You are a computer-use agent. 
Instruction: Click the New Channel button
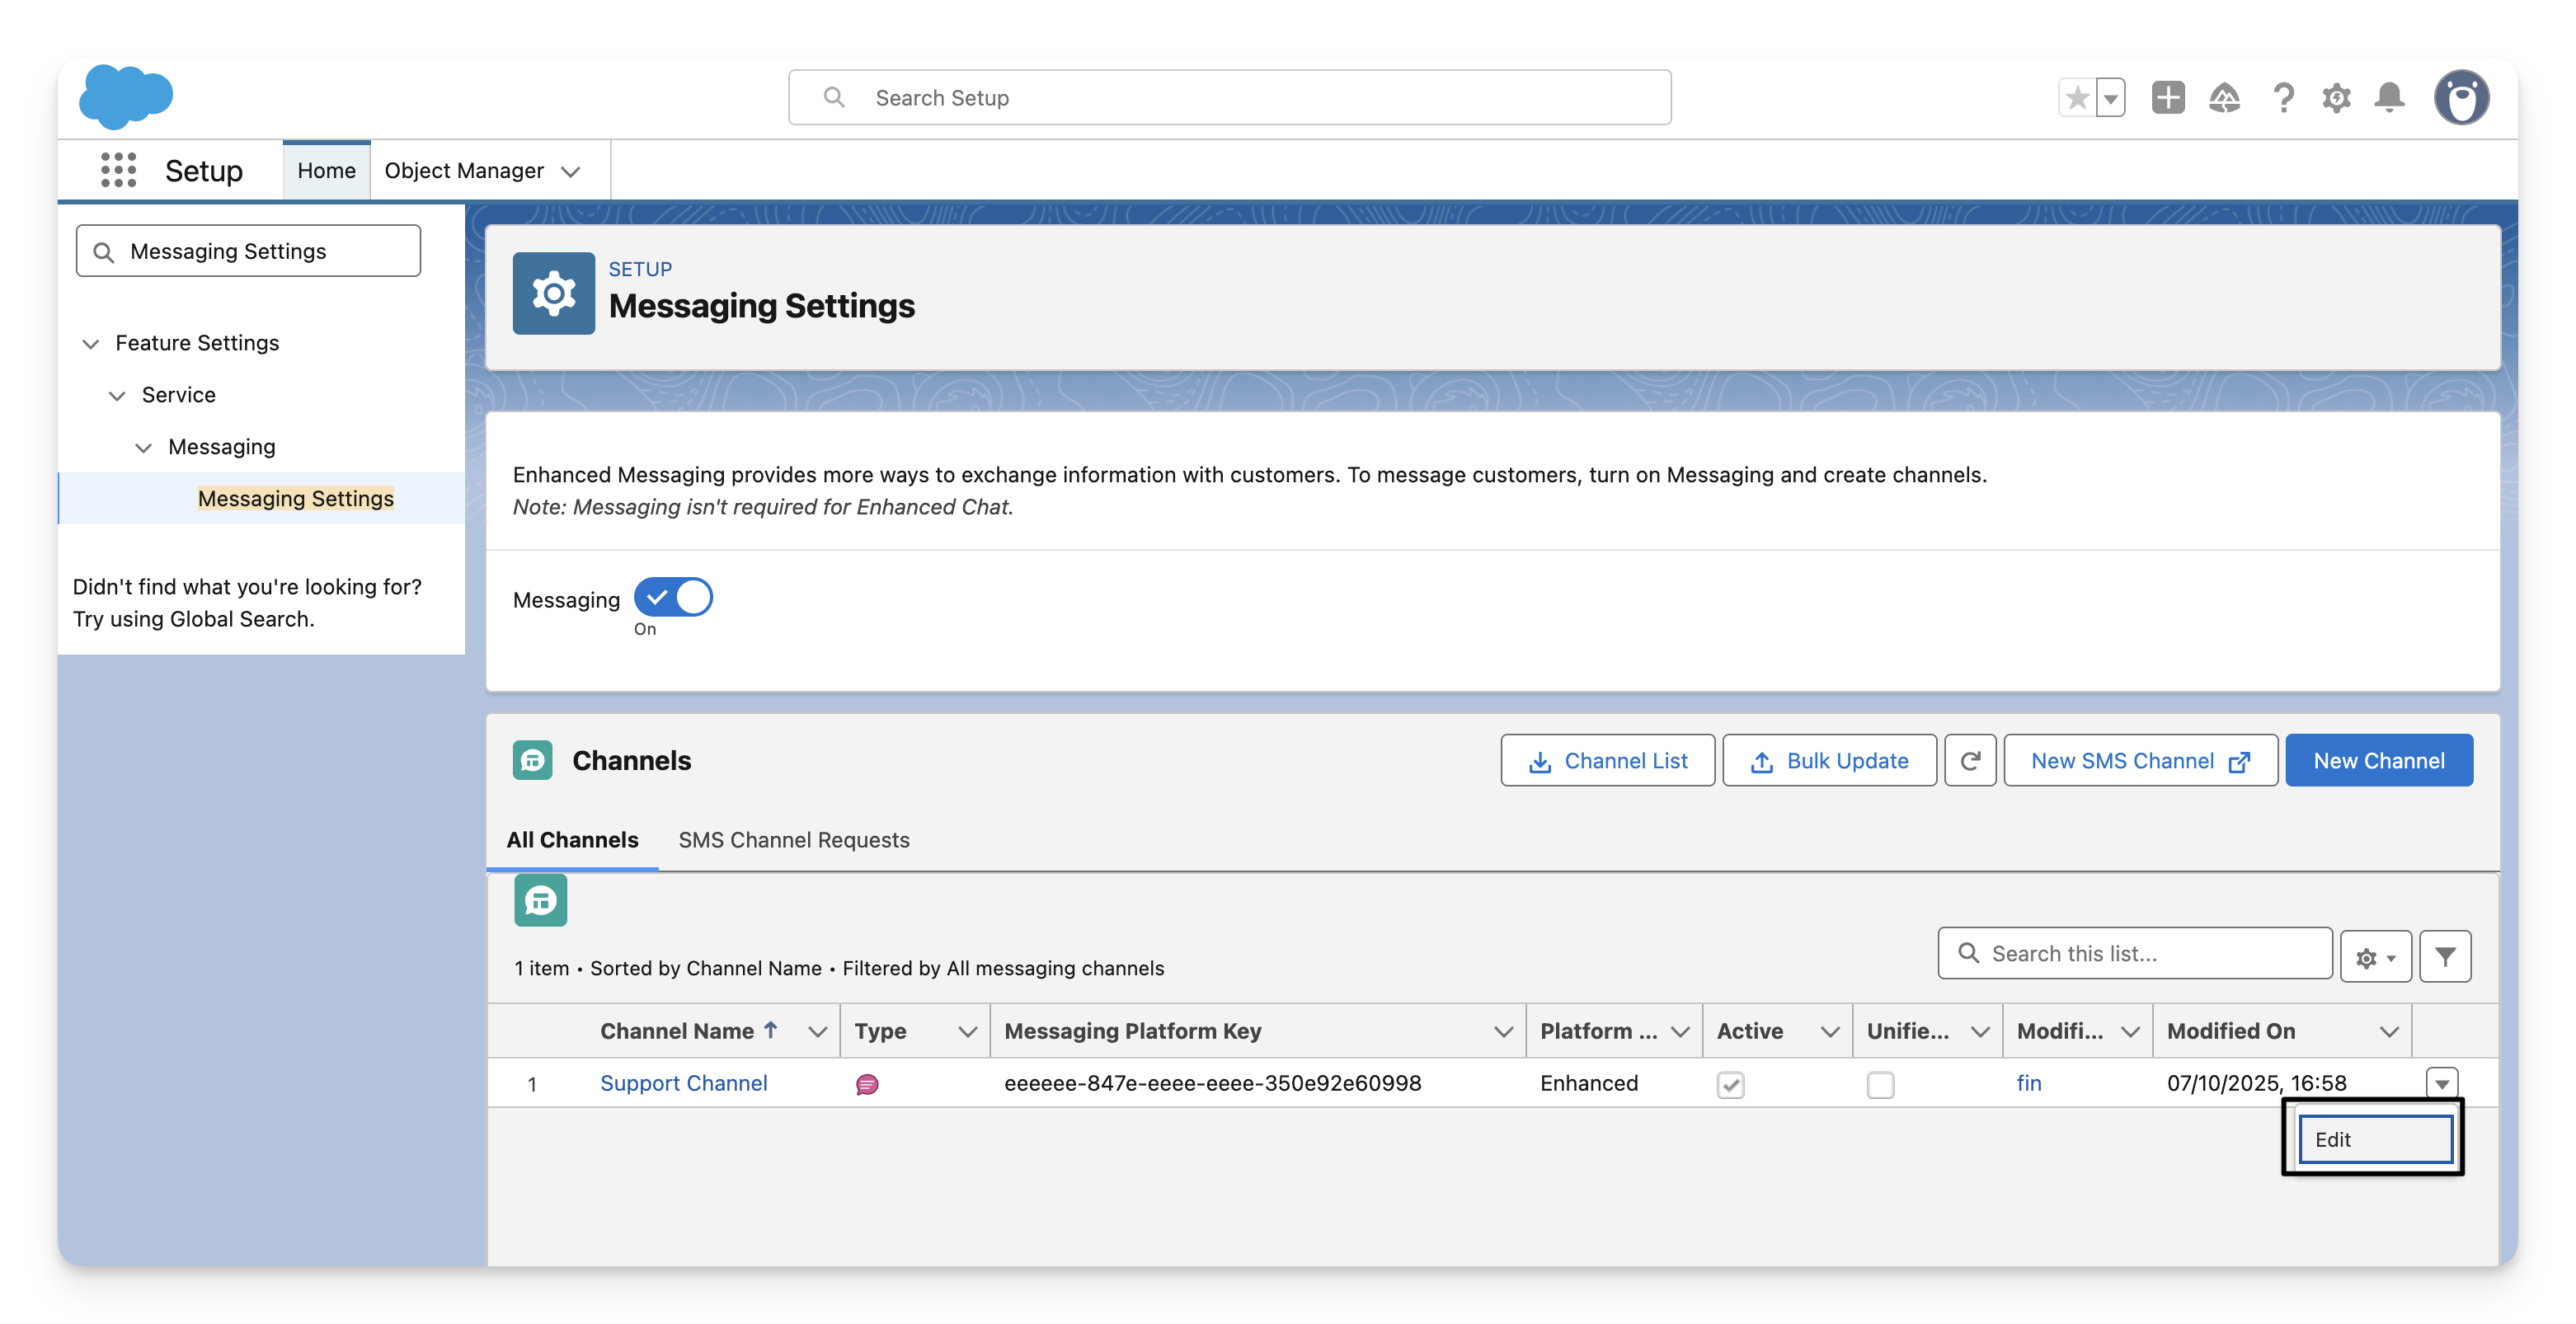(2378, 761)
